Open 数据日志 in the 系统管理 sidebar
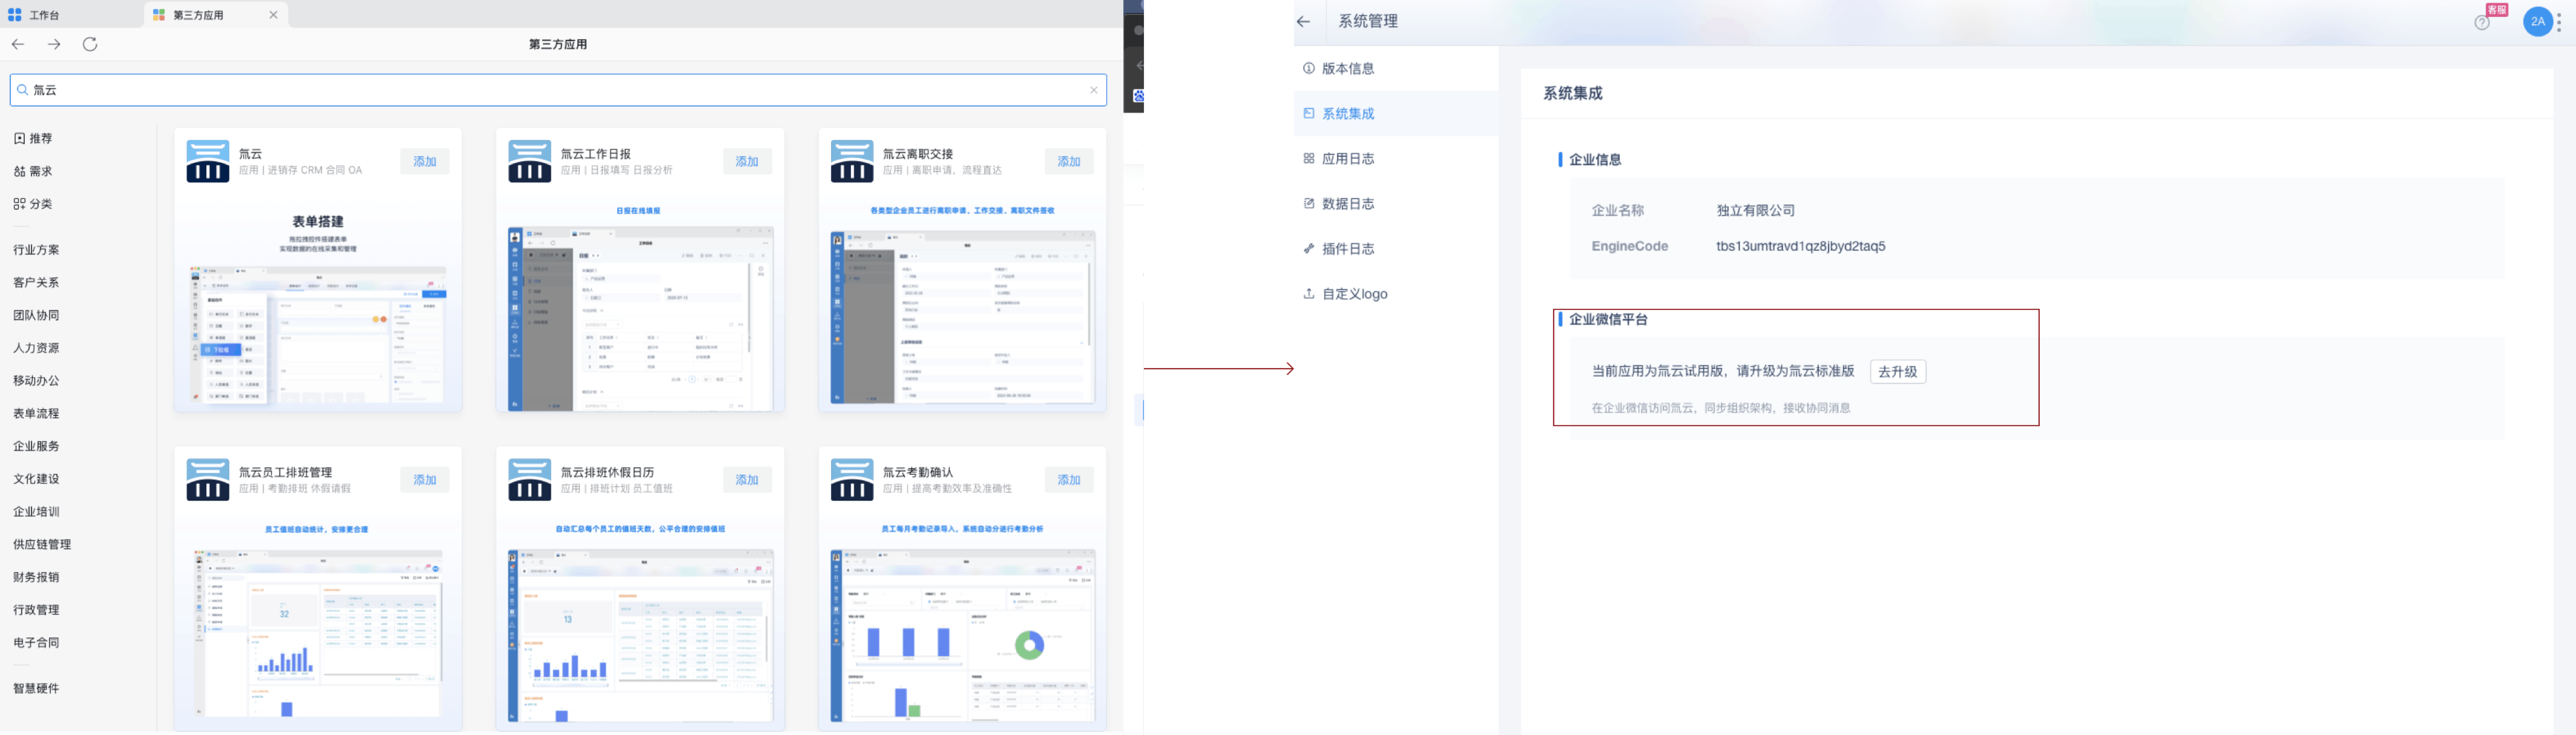Image resolution: width=2576 pixels, height=735 pixels. 1396,203
